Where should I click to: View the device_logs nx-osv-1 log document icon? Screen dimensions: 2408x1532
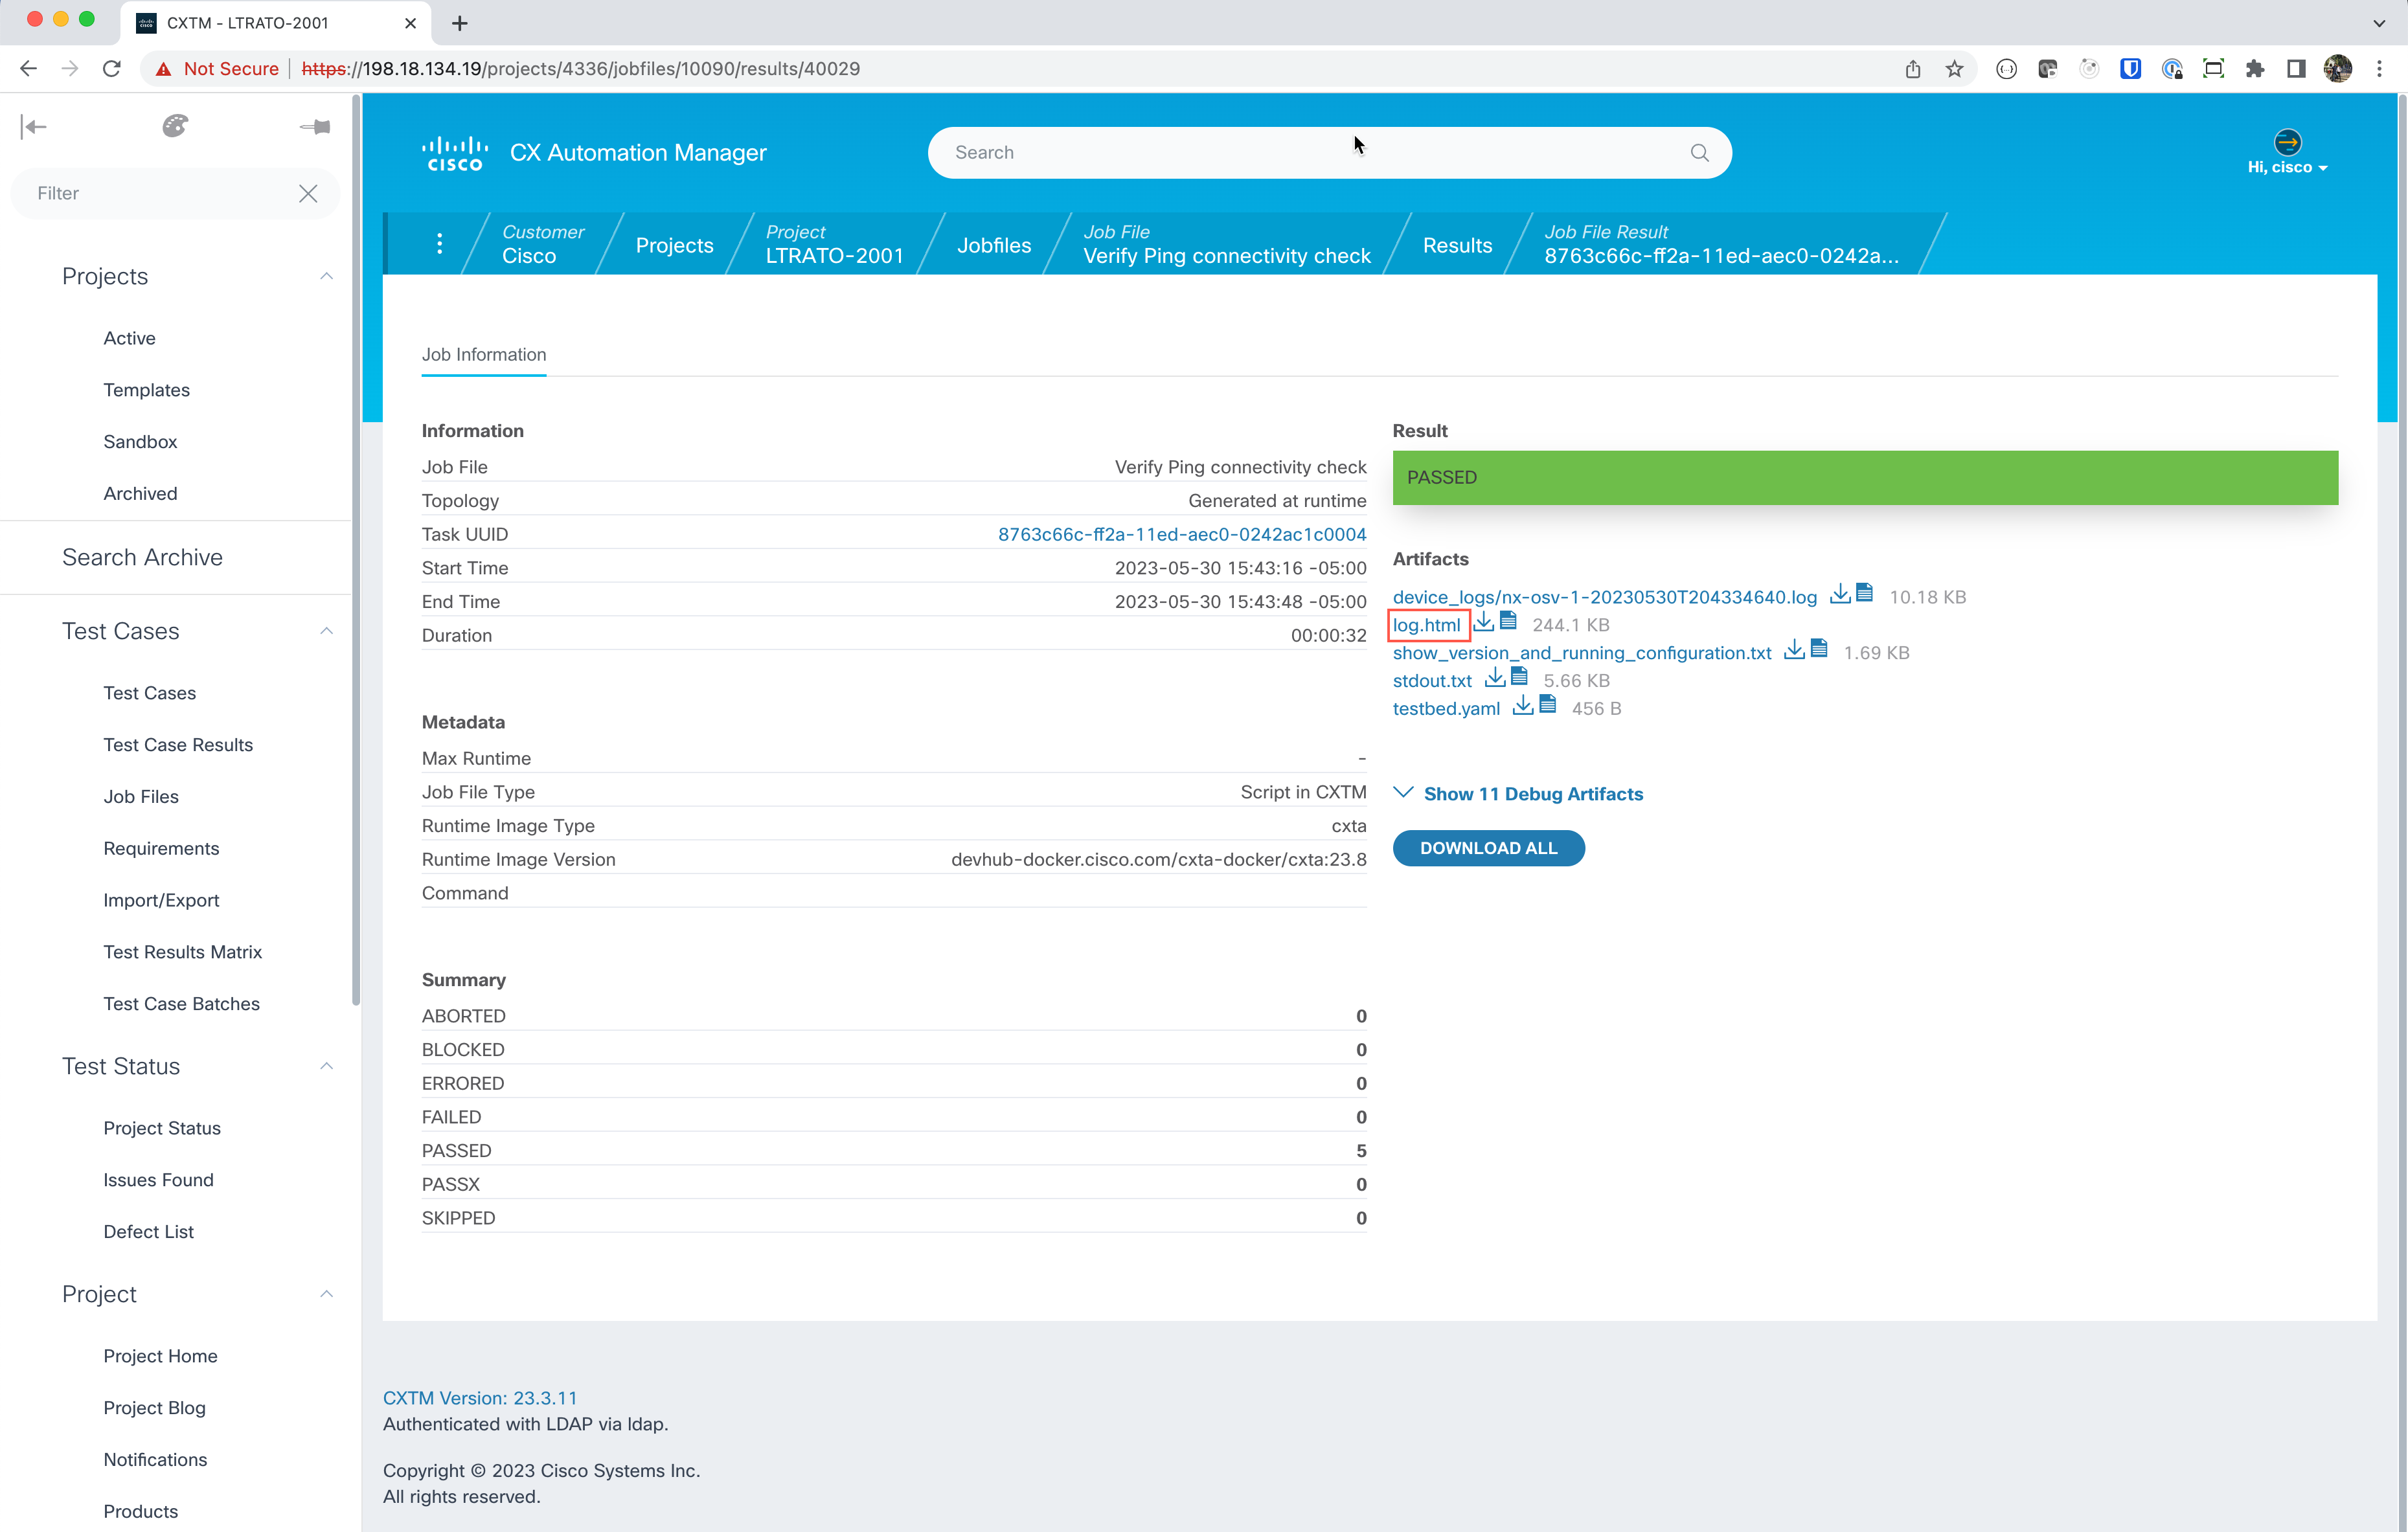[1864, 593]
